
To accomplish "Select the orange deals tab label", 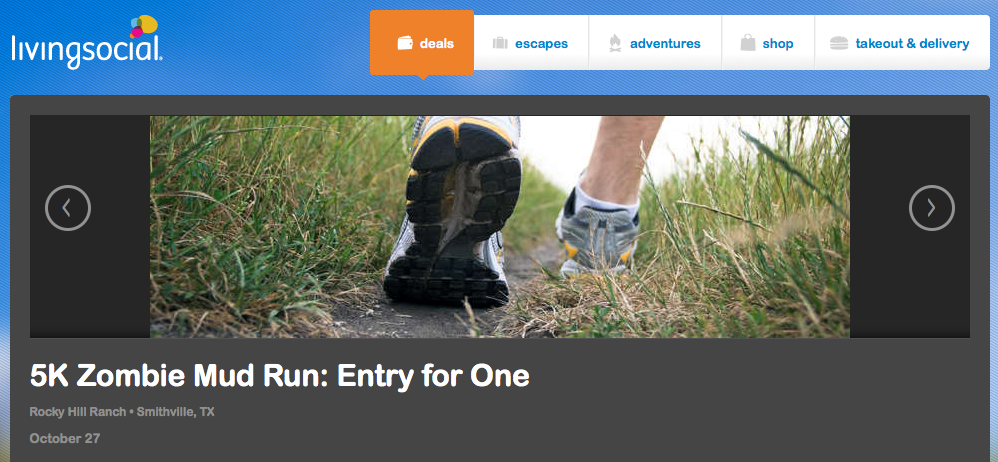I will click(x=437, y=44).
